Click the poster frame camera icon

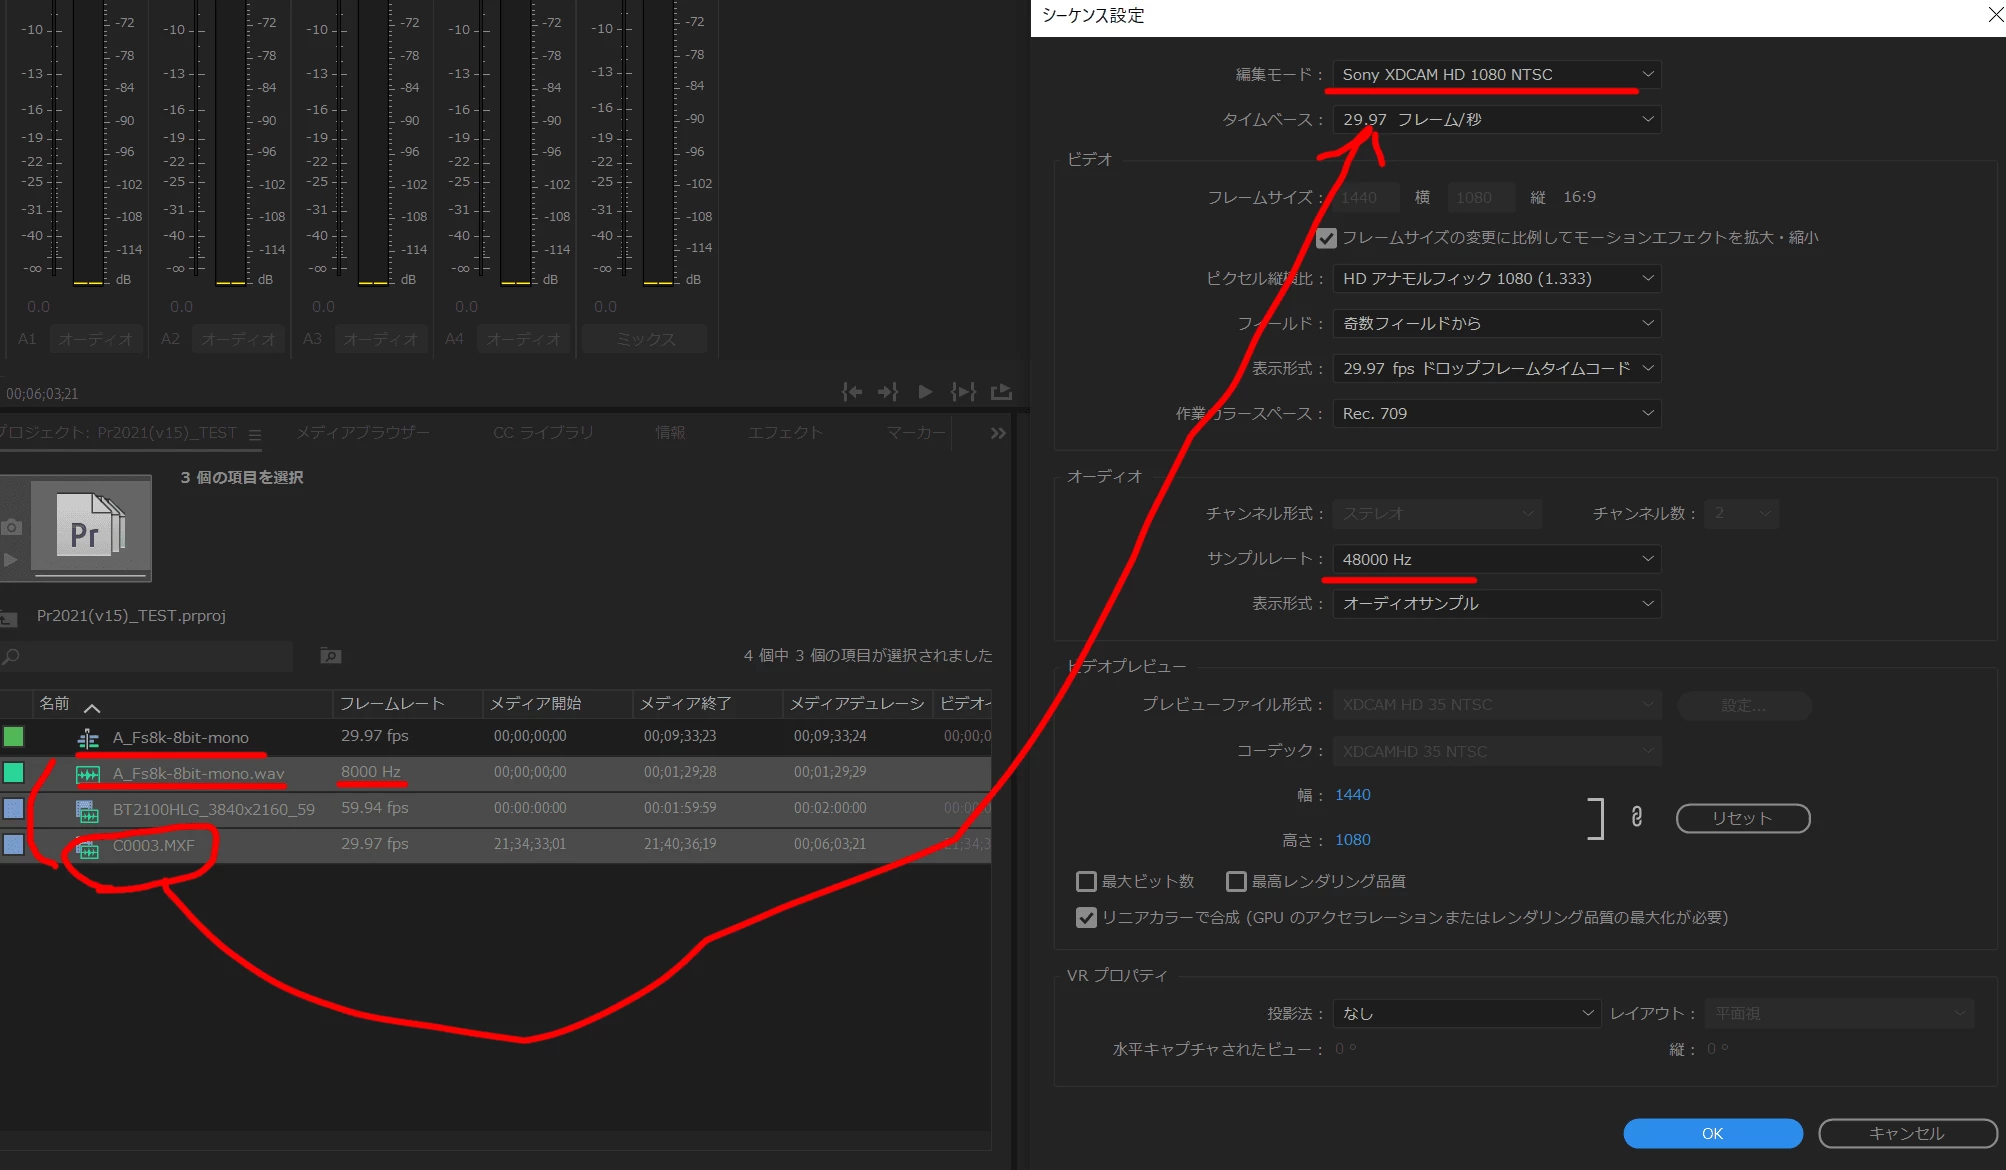coord(12,527)
